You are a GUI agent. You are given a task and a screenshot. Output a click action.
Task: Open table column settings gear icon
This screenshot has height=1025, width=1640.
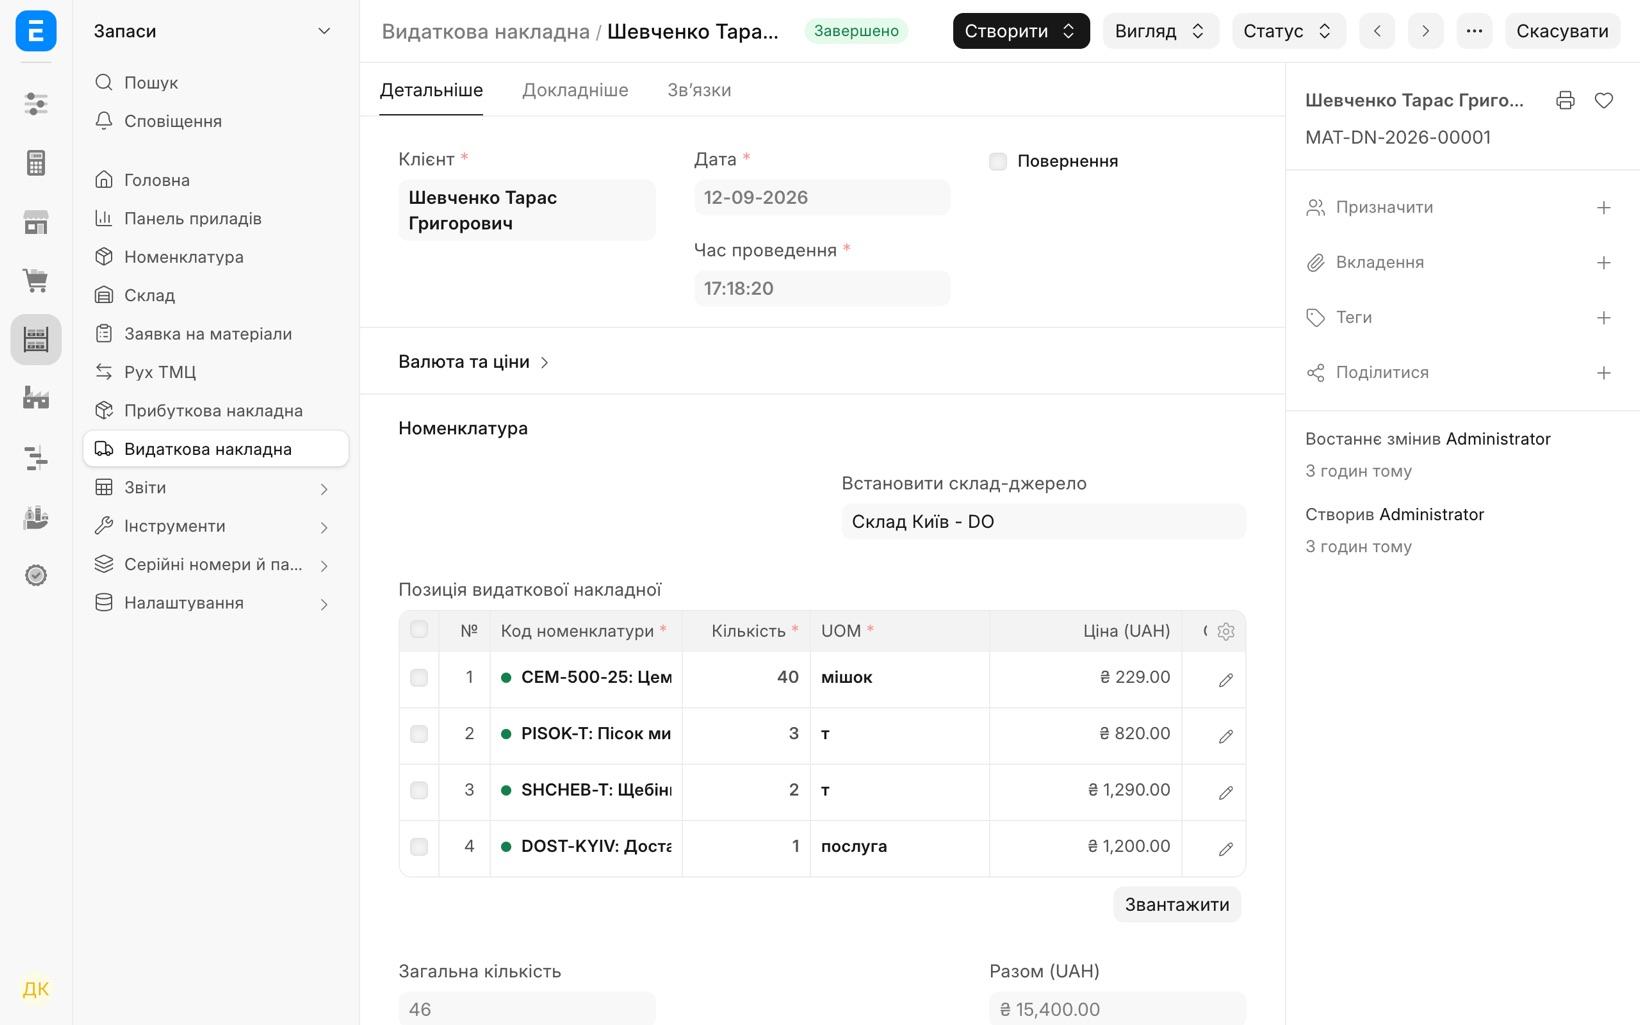pos(1226,631)
